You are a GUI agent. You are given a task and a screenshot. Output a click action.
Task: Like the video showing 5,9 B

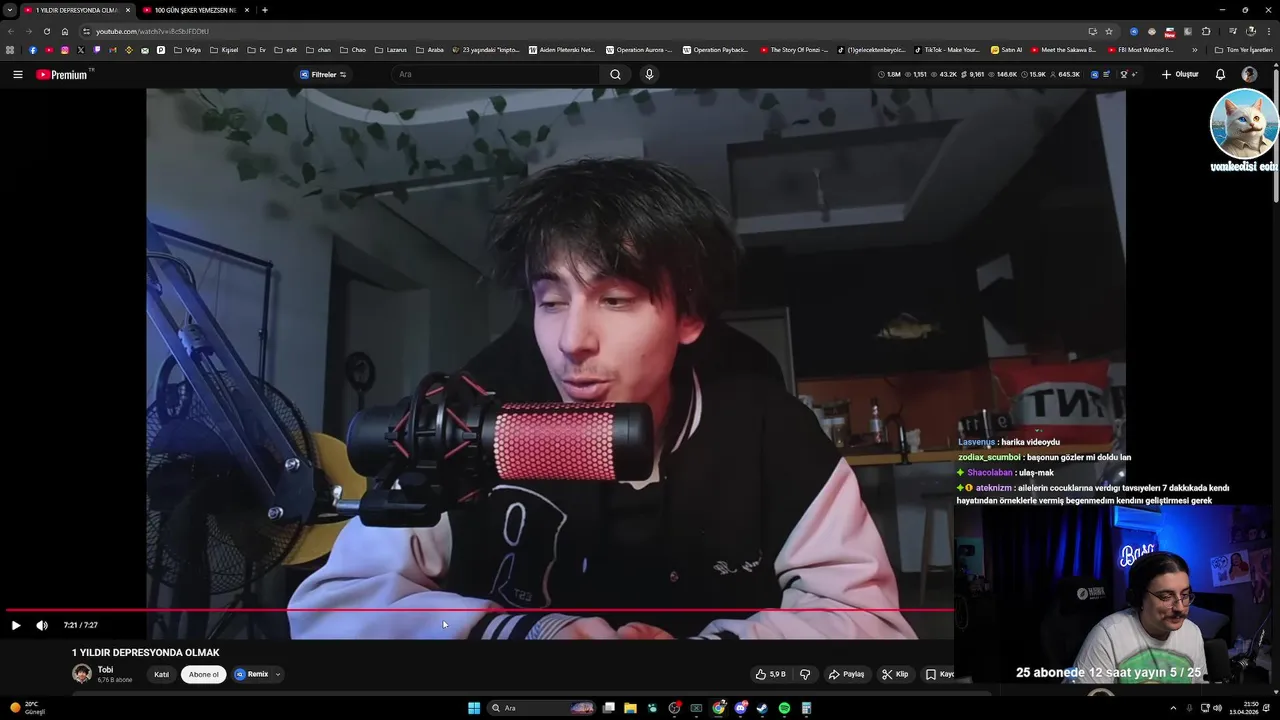[x=771, y=674]
